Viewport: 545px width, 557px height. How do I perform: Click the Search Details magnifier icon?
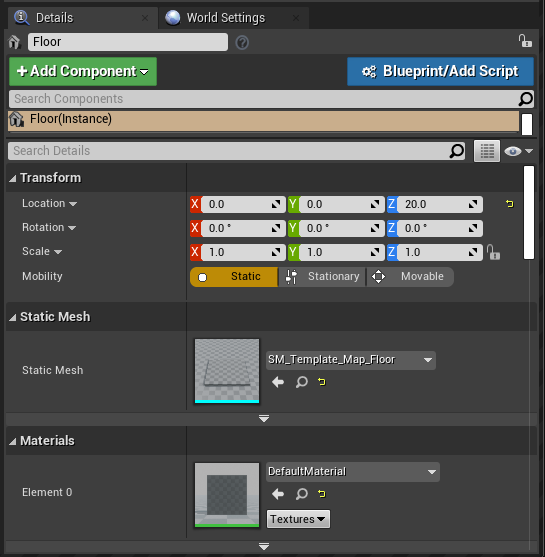(x=457, y=151)
